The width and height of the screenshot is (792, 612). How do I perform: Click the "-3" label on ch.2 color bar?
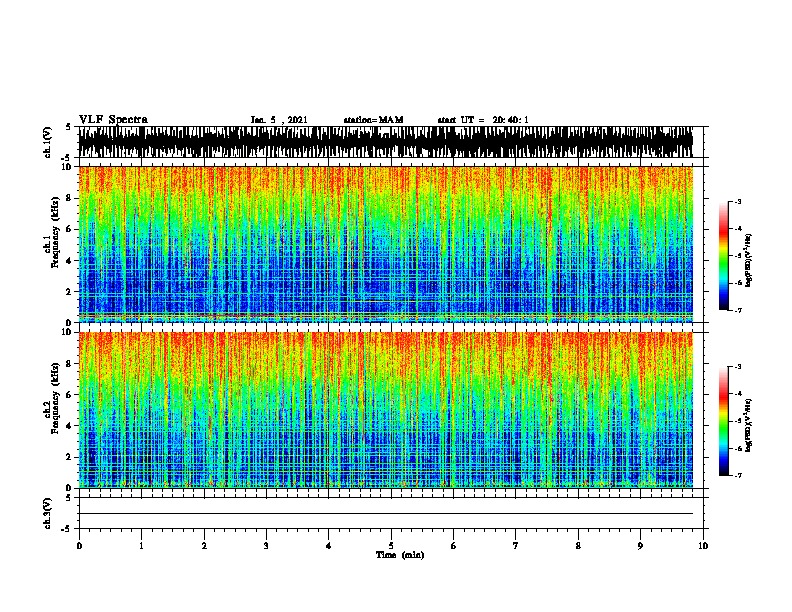[738, 367]
